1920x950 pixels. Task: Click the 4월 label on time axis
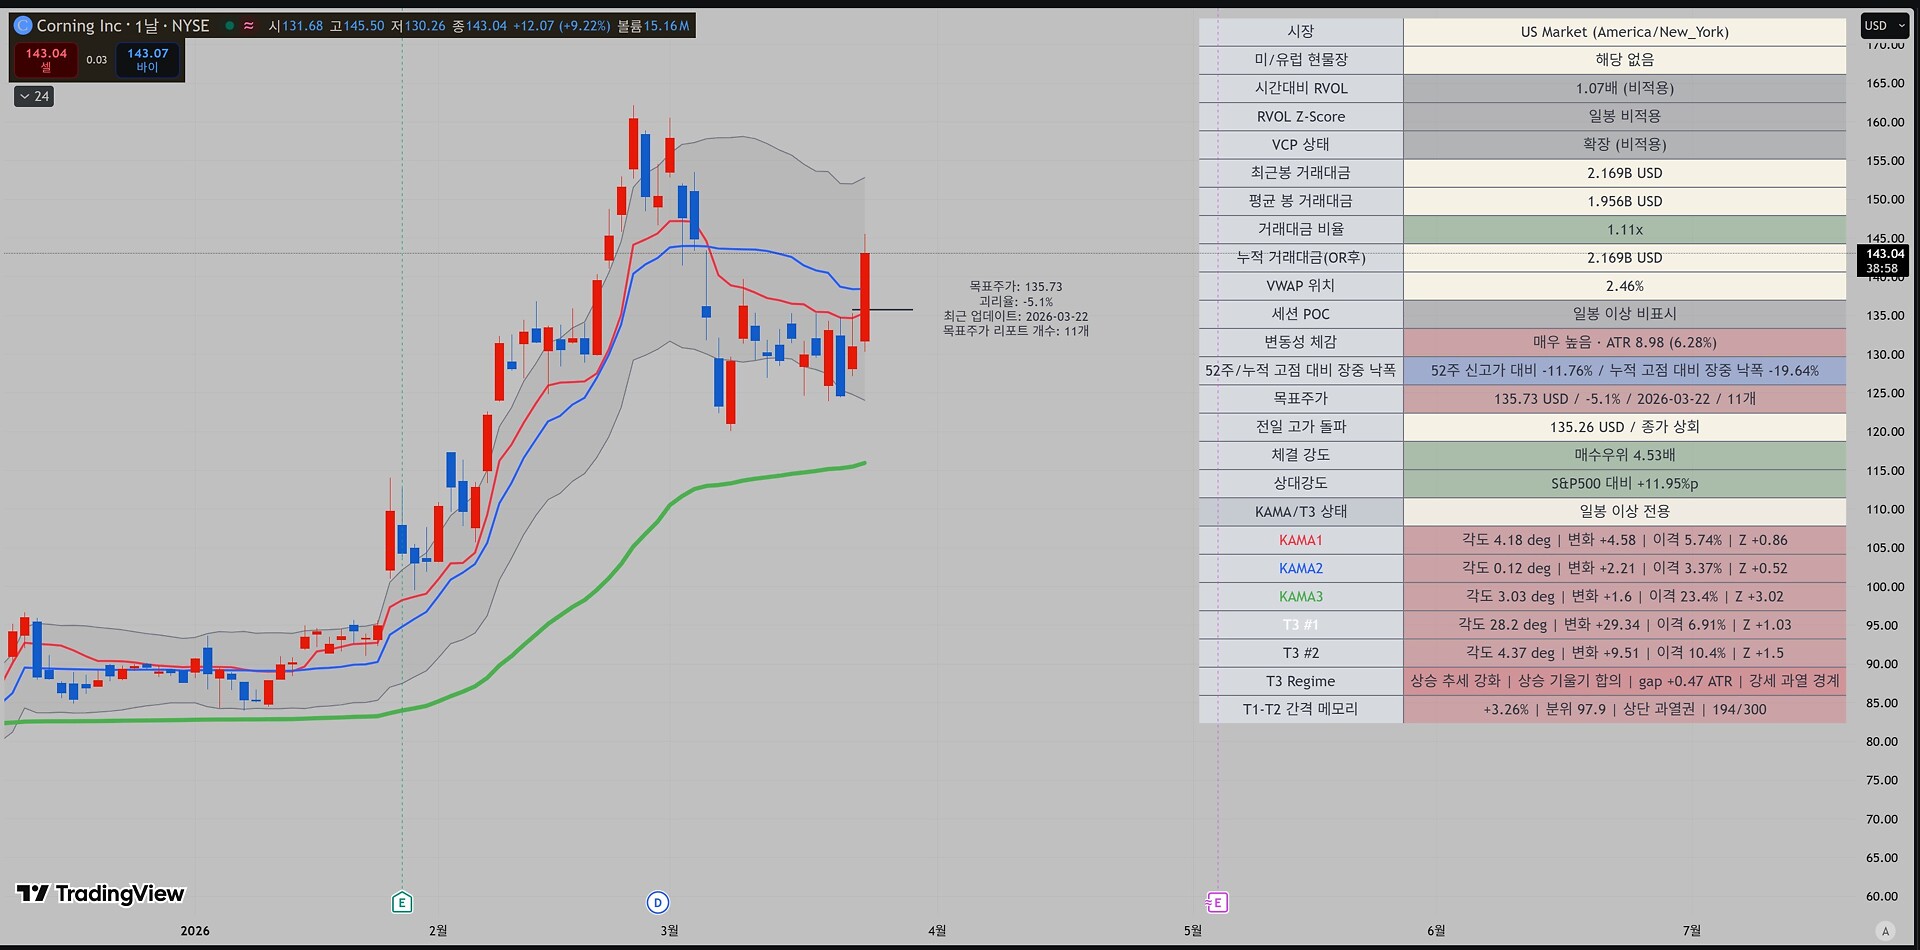(937, 931)
